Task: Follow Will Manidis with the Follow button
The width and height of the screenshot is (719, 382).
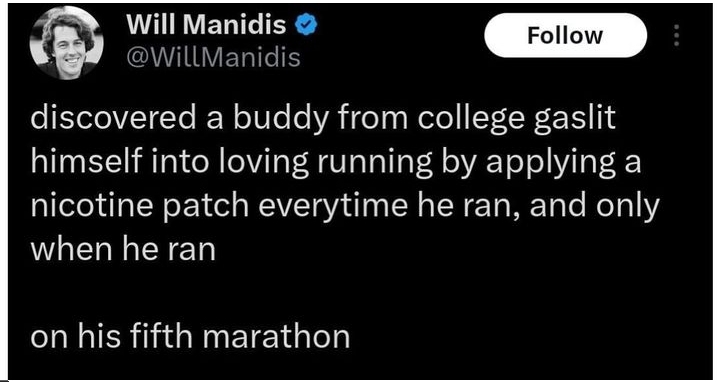Action: click(x=565, y=35)
